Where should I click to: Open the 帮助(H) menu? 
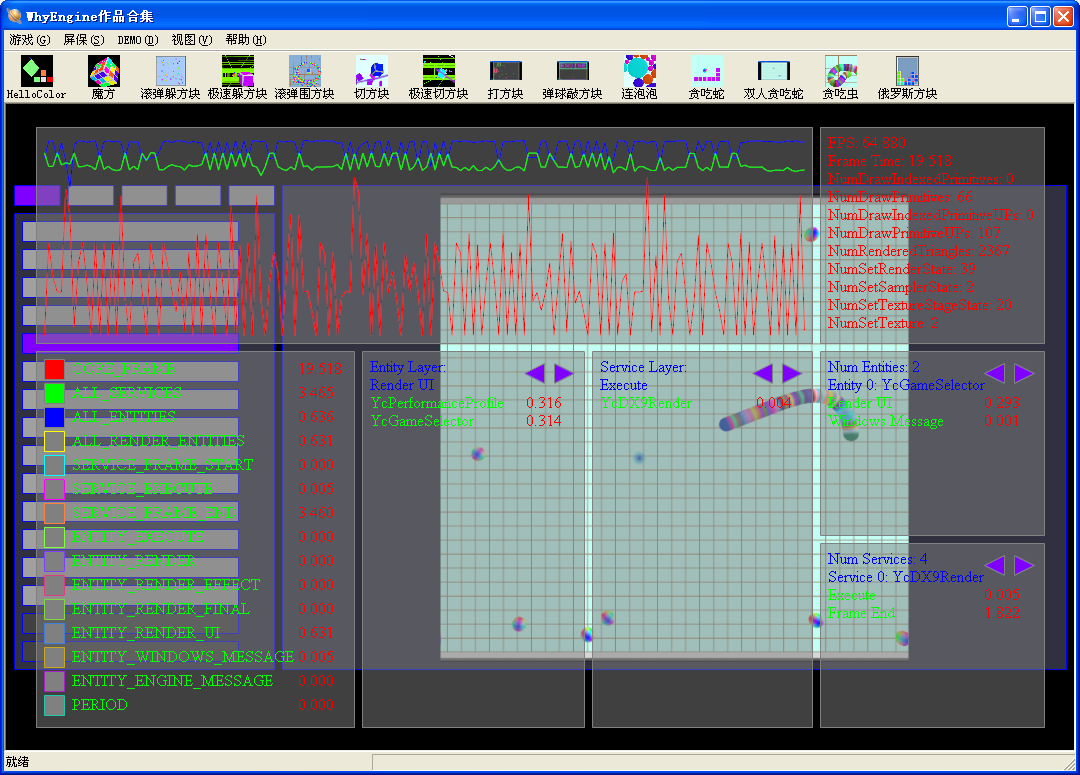click(x=245, y=40)
